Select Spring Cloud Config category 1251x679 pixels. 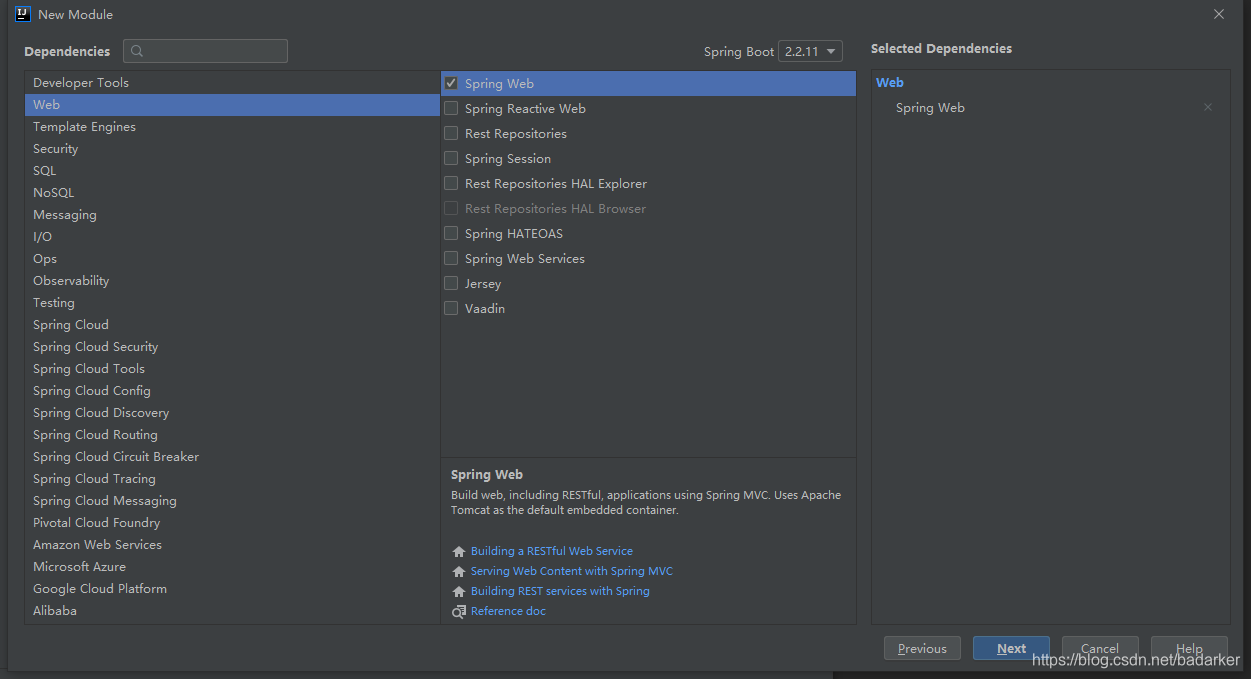point(232,391)
